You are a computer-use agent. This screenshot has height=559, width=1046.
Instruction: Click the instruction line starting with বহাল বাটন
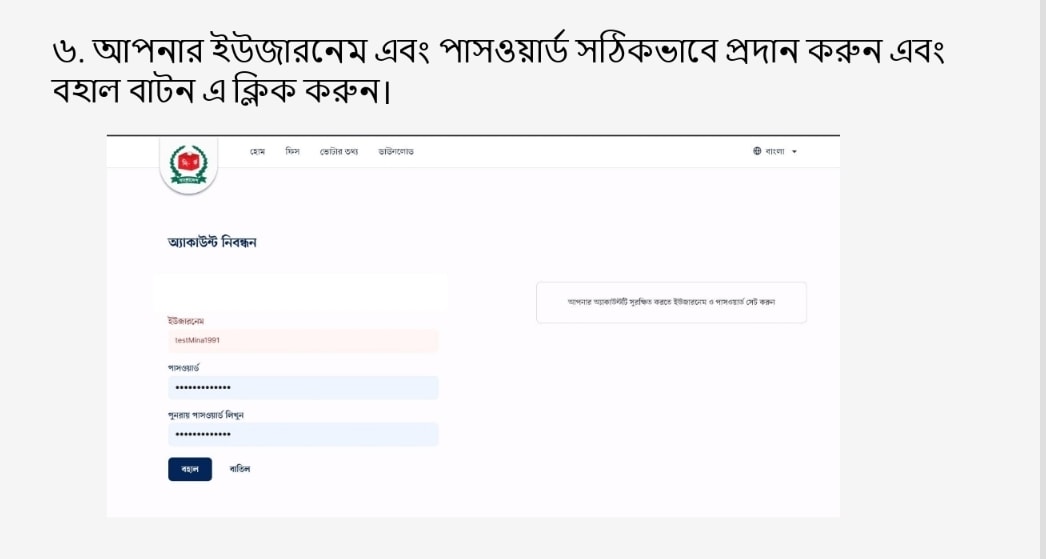point(219,93)
